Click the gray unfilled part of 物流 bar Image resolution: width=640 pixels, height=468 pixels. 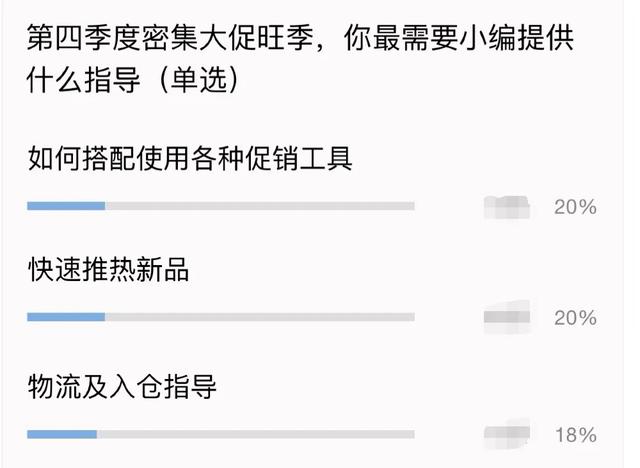tap(256, 434)
